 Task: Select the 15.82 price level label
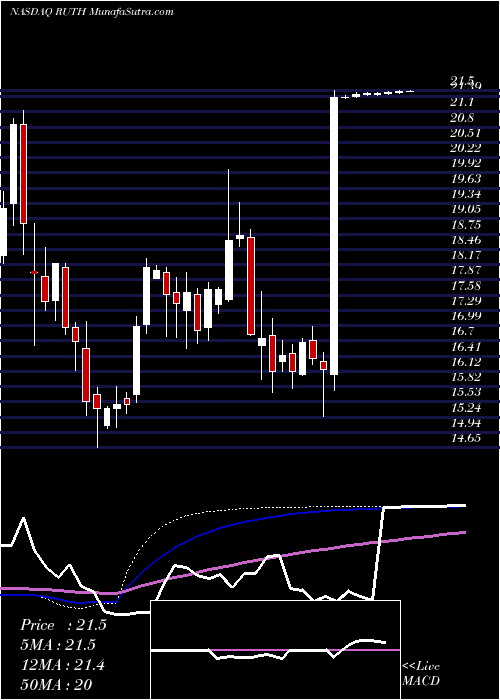[x=466, y=377]
